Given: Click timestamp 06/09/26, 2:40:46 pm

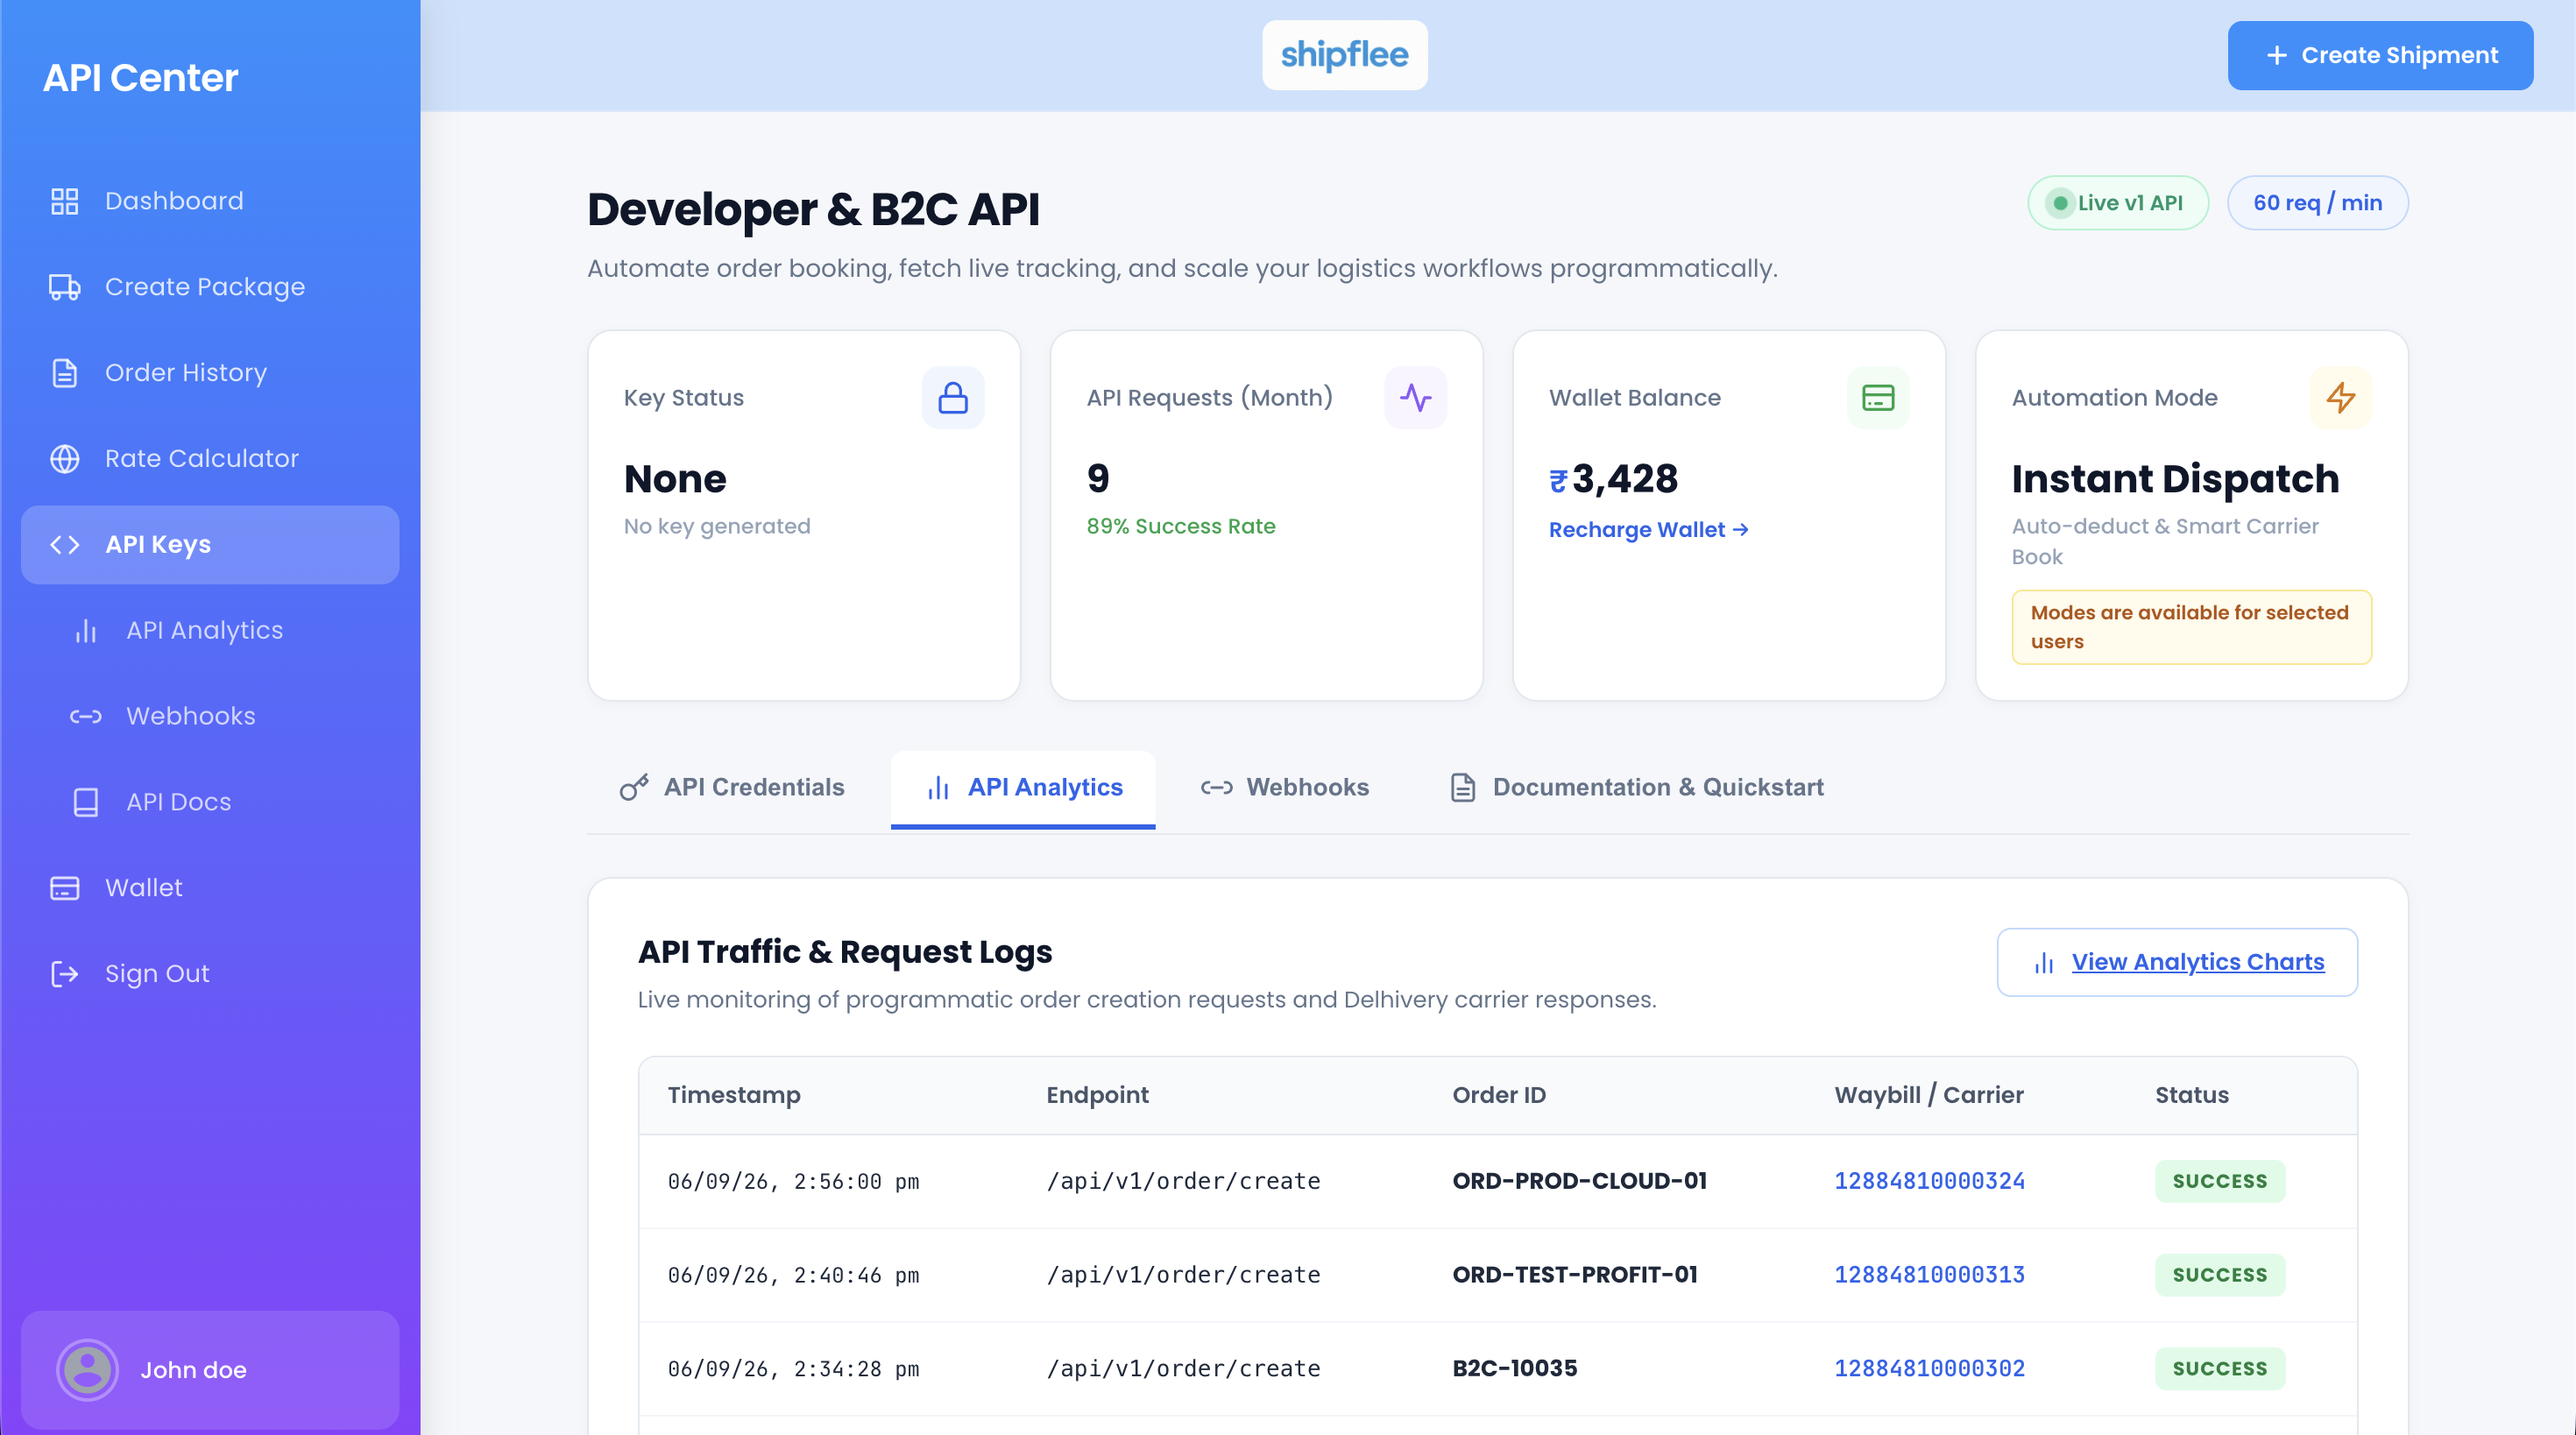Looking at the screenshot, I should click(793, 1276).
